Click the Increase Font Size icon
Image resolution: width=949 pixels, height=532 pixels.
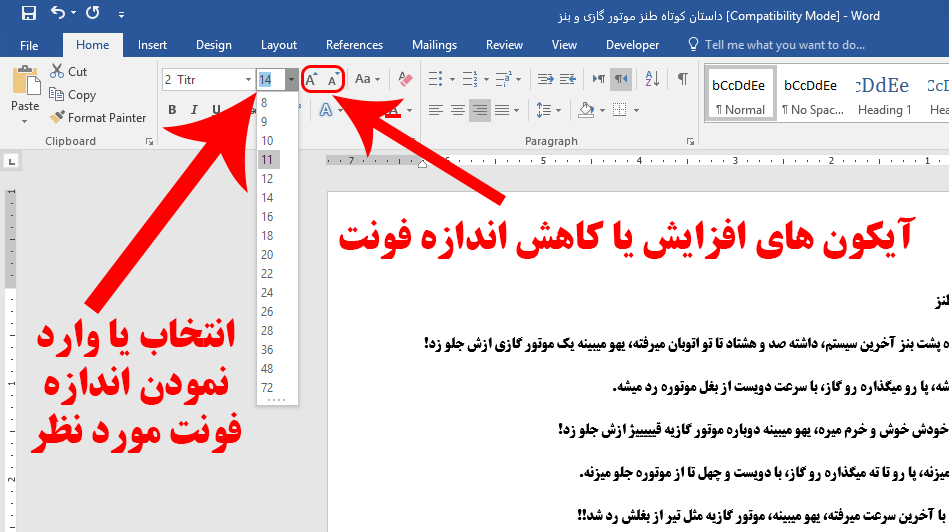coord(312,79)
